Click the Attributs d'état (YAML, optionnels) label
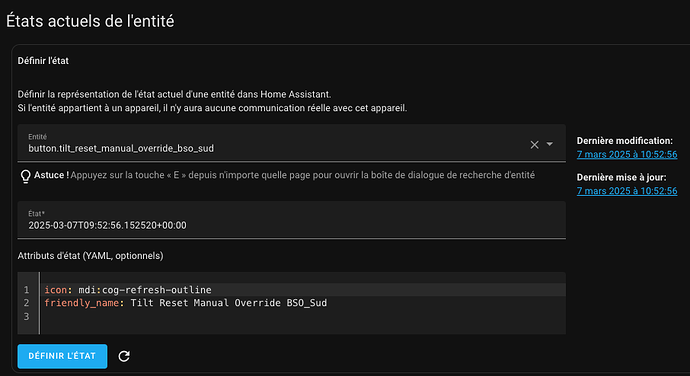Image resolution: width=690 pixels, height=376 pixels. point(90,256)
